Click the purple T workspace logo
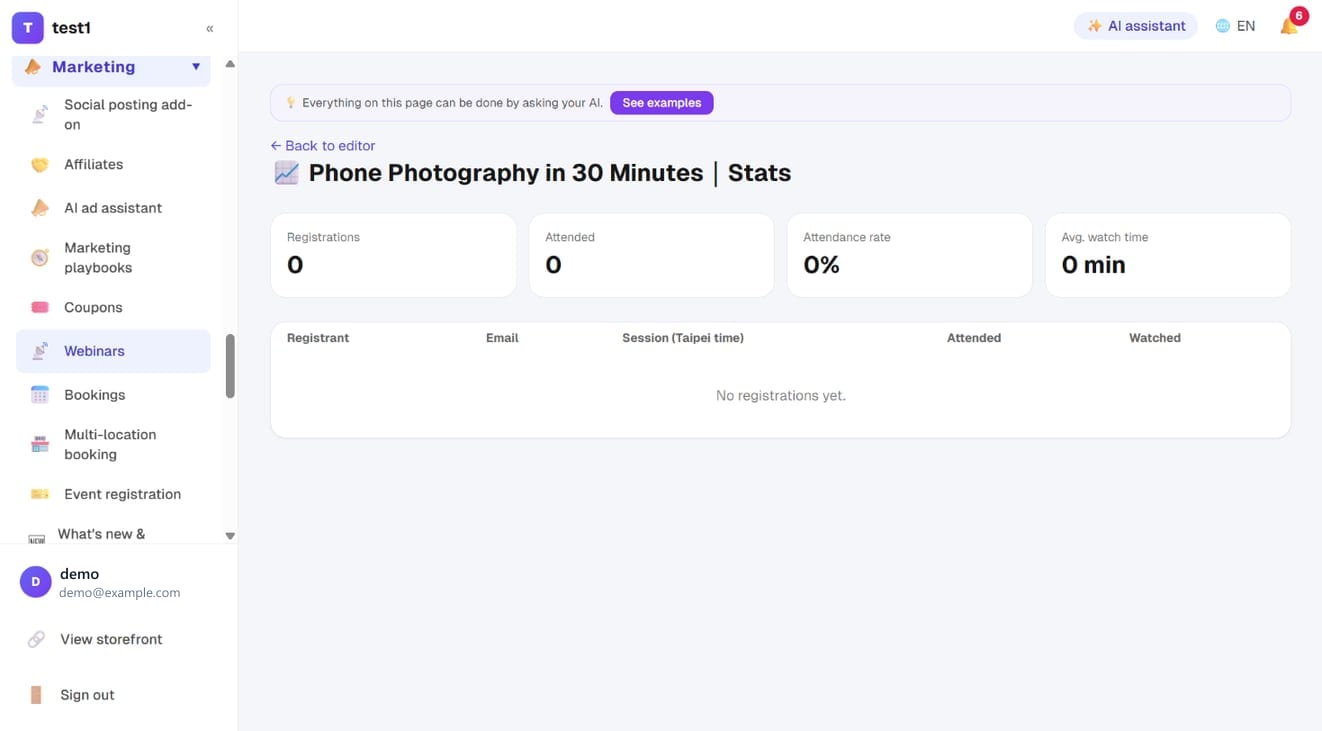The width and height of the screenshot is (1322, 731). click(x=27, y=28)
